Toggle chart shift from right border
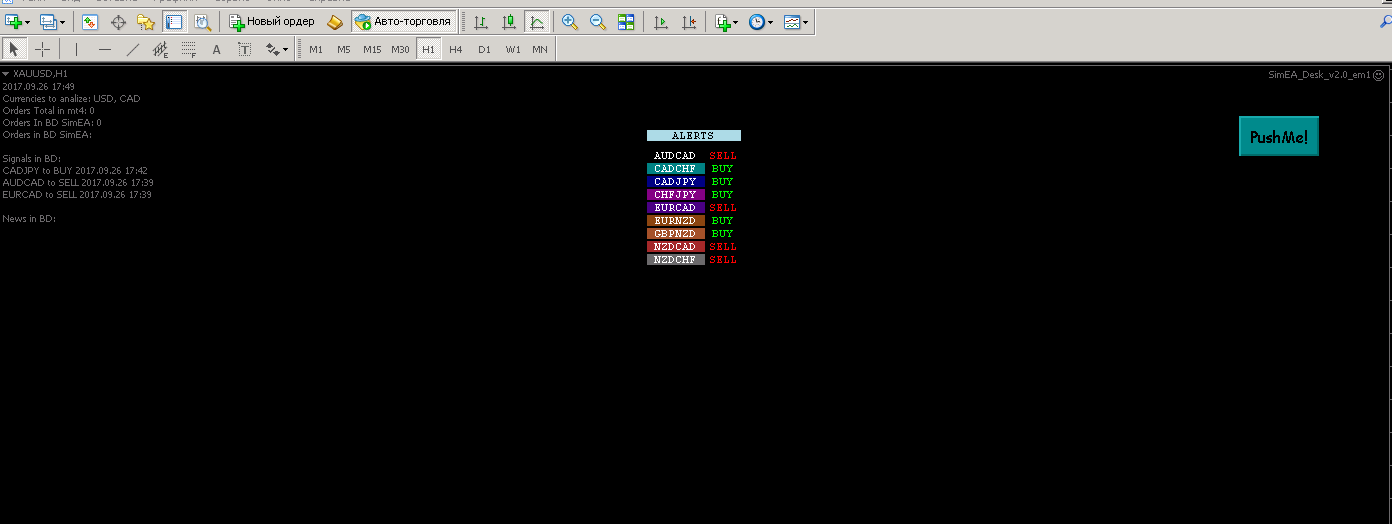The image size is (1392, 524). pos(689,21)
